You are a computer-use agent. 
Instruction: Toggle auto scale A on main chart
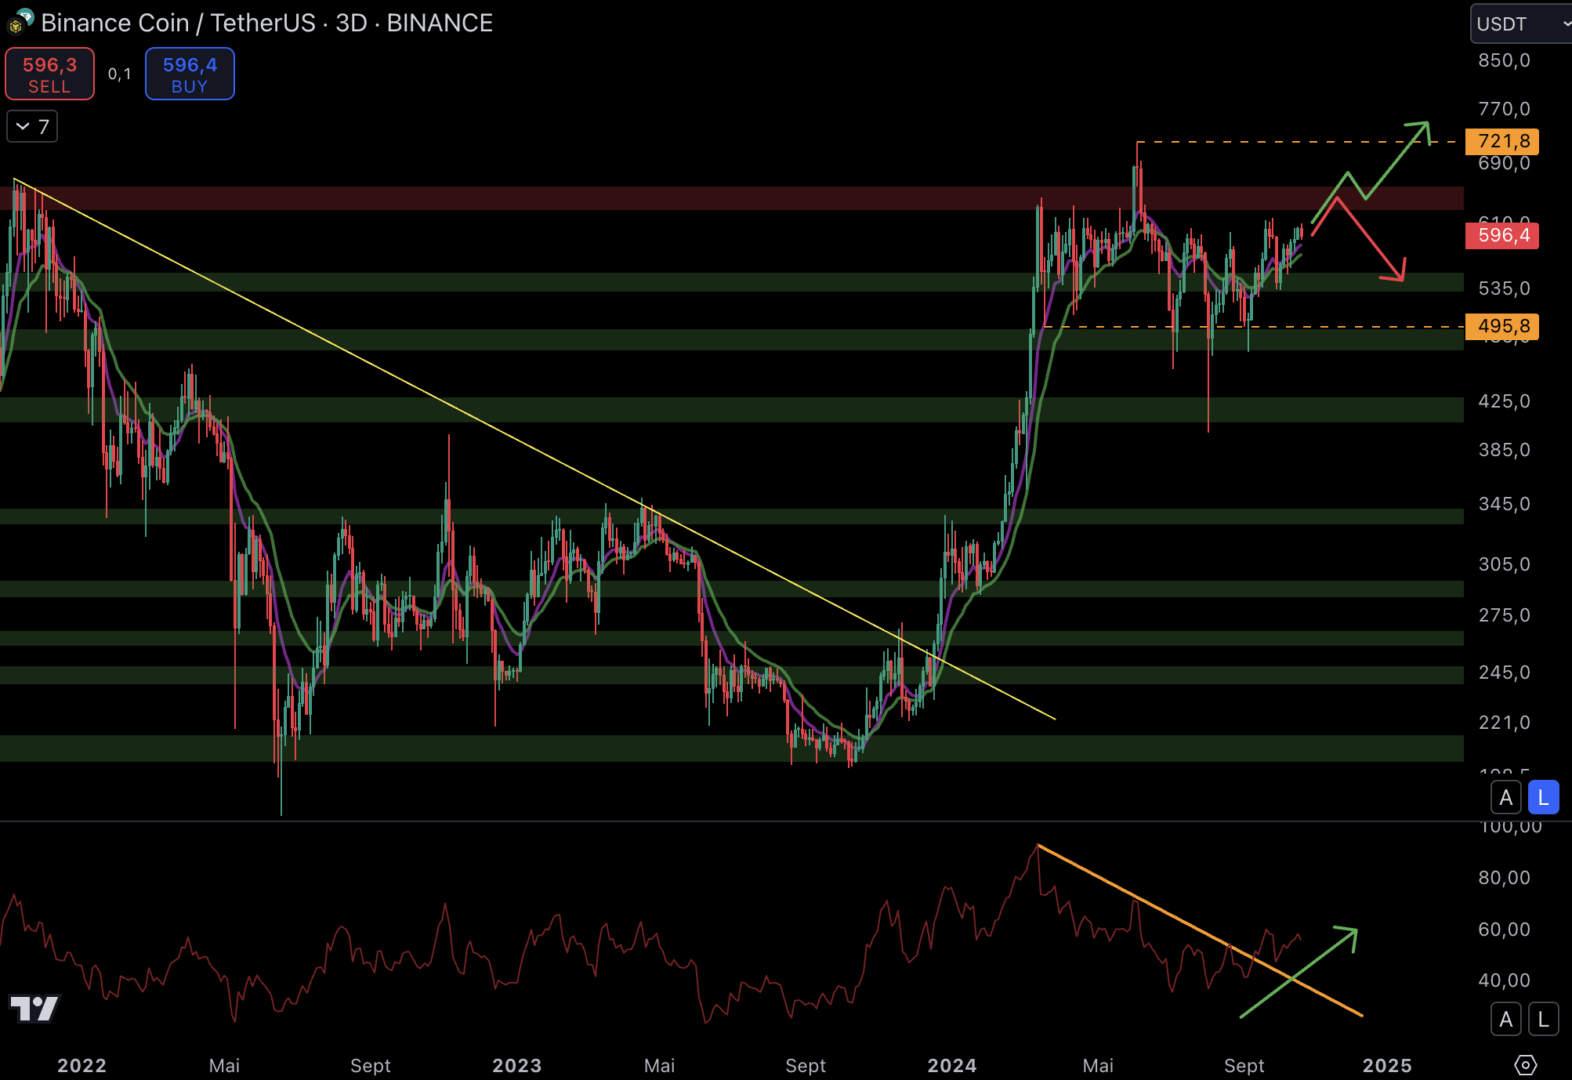[1506, 797]
